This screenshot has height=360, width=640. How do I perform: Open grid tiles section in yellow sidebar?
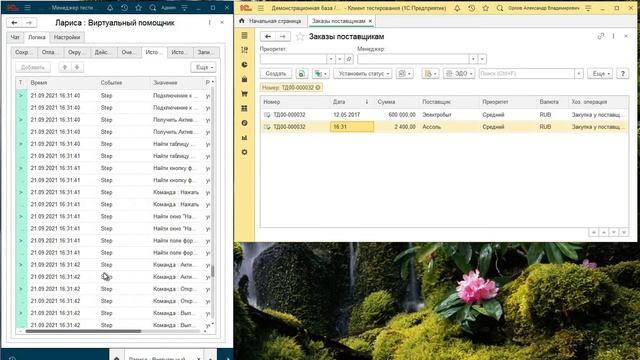[x=244, y=108]
